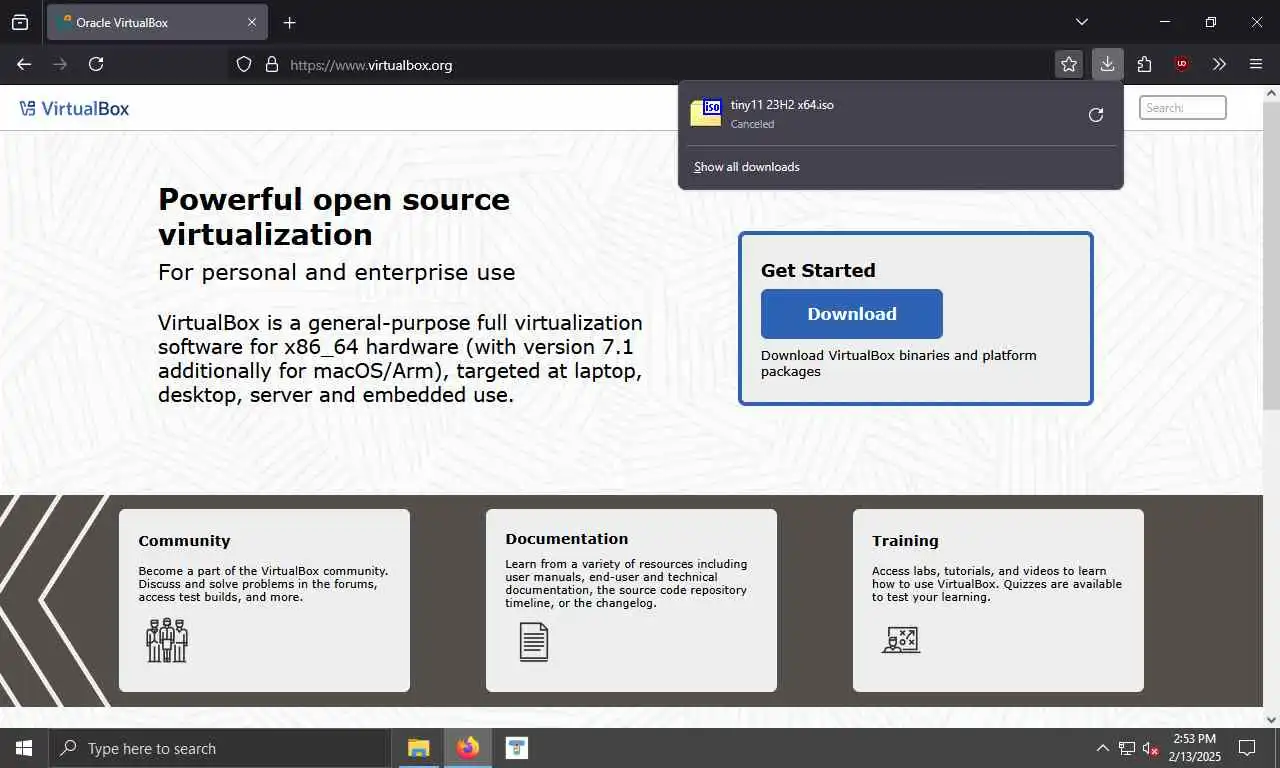Click the muted volume tray icon

pyautogui.click(x=1151, y=748)
